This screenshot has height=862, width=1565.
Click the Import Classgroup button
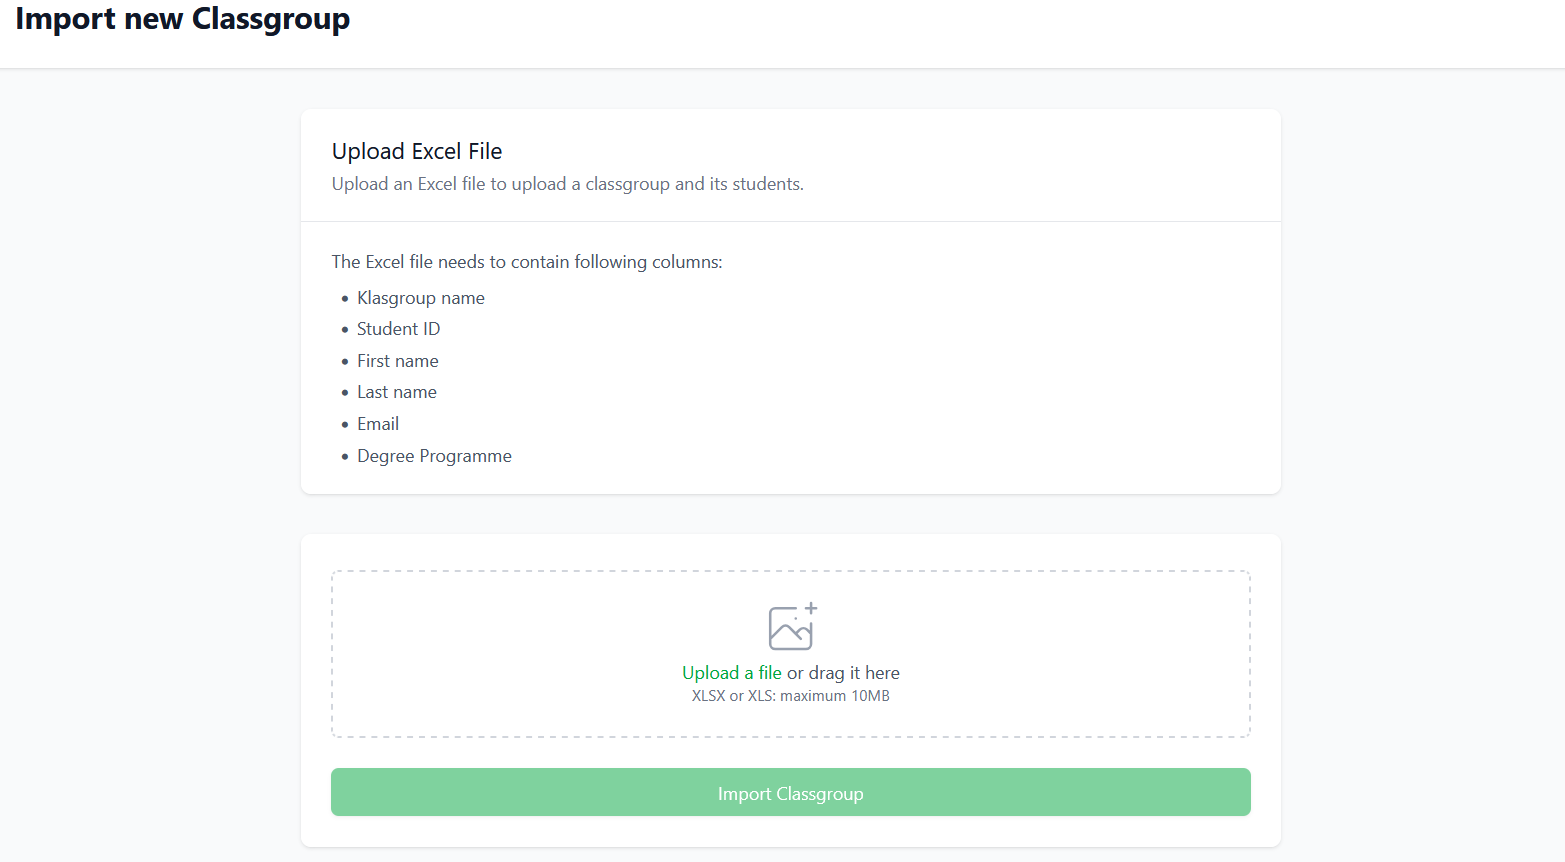point(791,793)
